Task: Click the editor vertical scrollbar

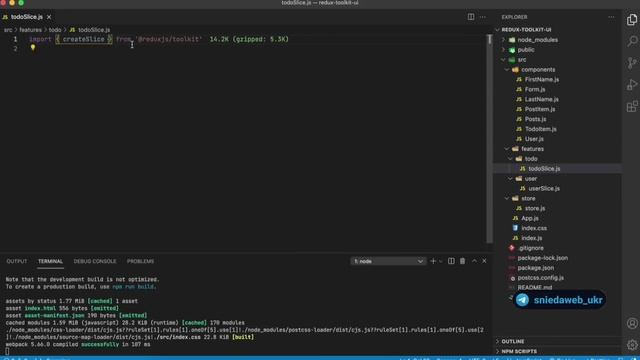Action: tap(489, 139)
